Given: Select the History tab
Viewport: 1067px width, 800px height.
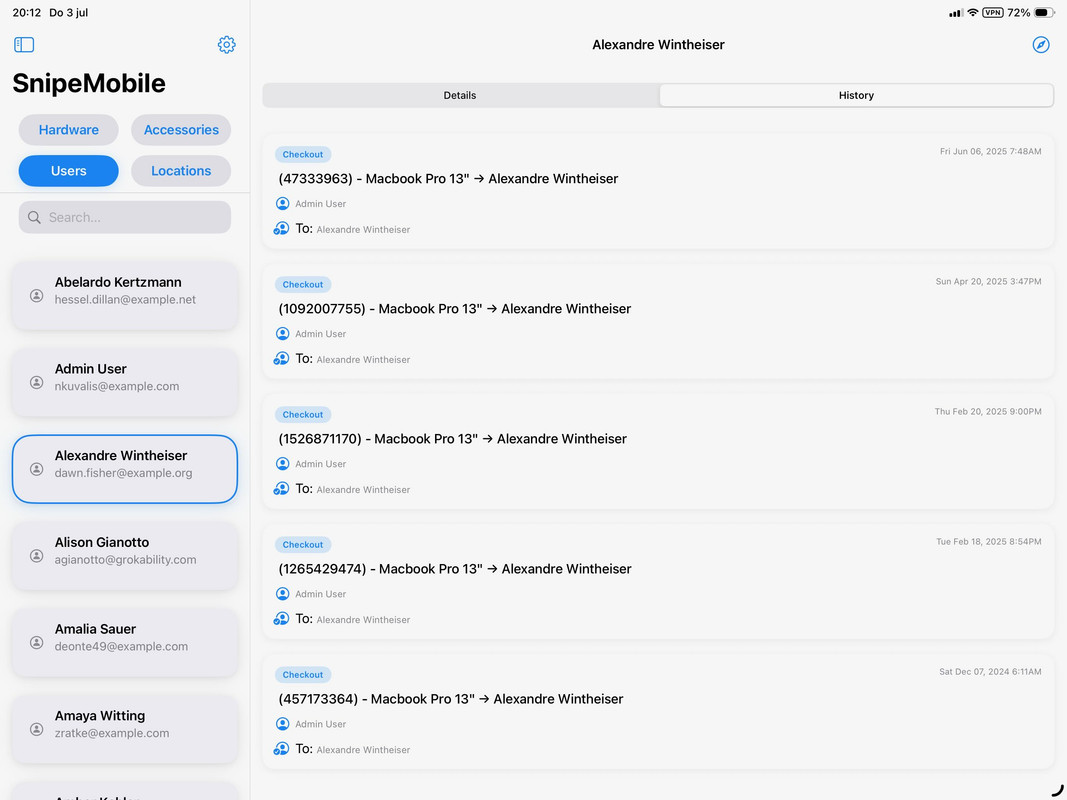Looking at the screenshot, I should point(856,95).
